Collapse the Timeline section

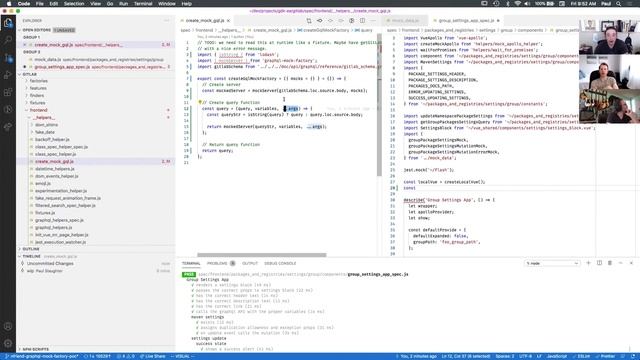click(31, 256)
